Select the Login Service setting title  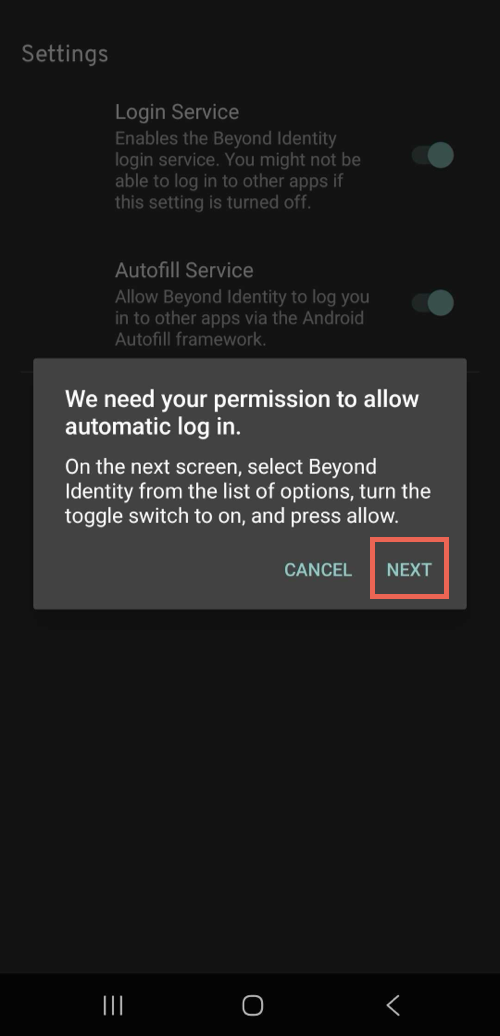click(177, 112)
